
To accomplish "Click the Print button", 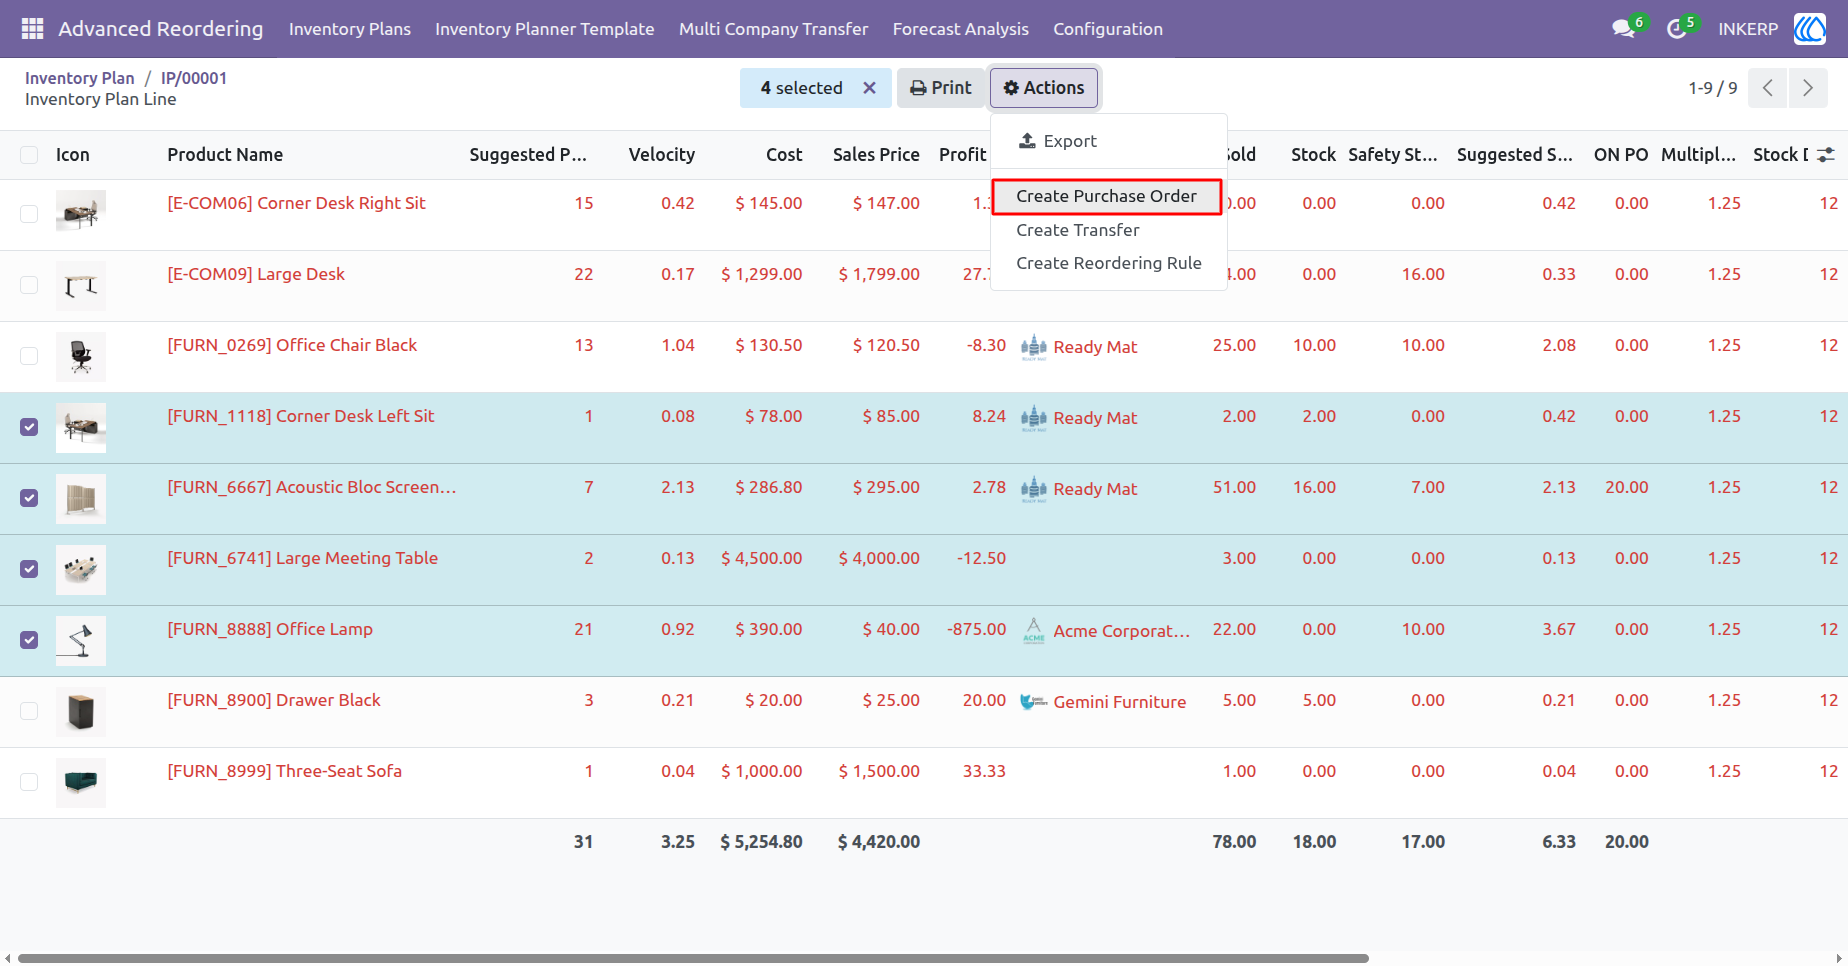I will pos(941,88).
